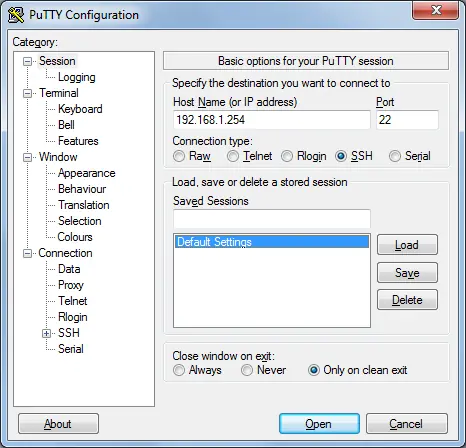Expand the SSH subcategory

47,333
